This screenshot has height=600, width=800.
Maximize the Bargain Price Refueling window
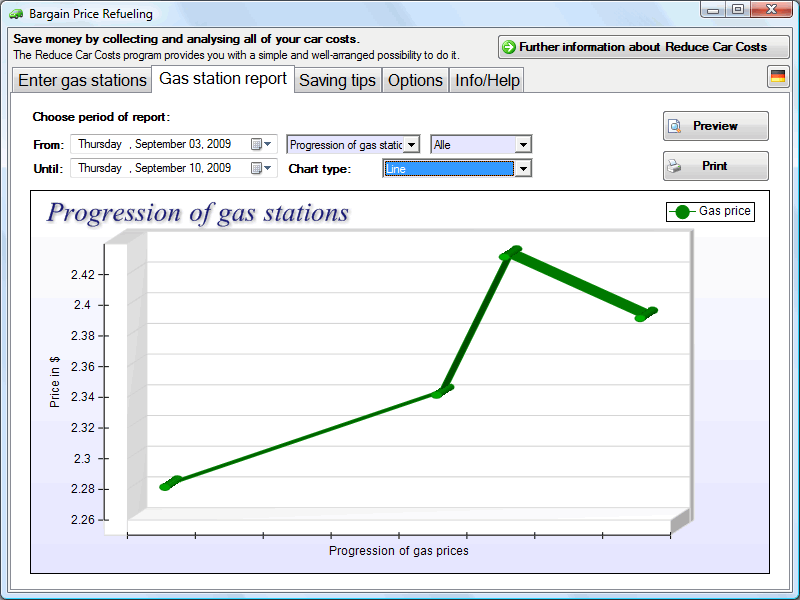[738, 10]
